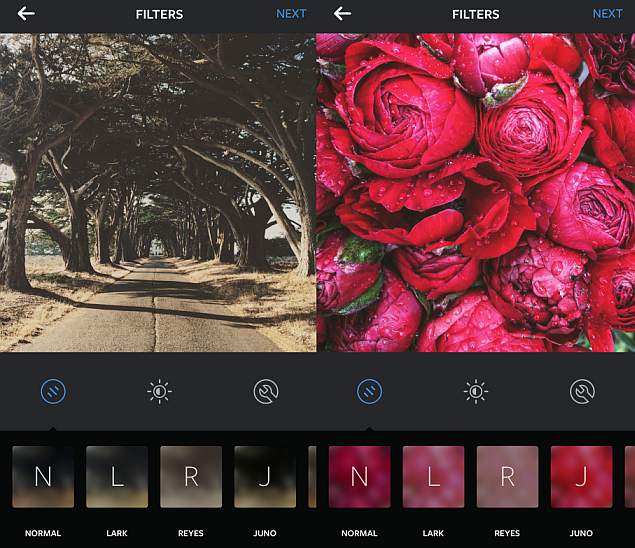Apply Lark filter thumbnail for tree photo
The height and width of the screenshot is (548, 635).
pyautogui.click(x=117, y=477)
